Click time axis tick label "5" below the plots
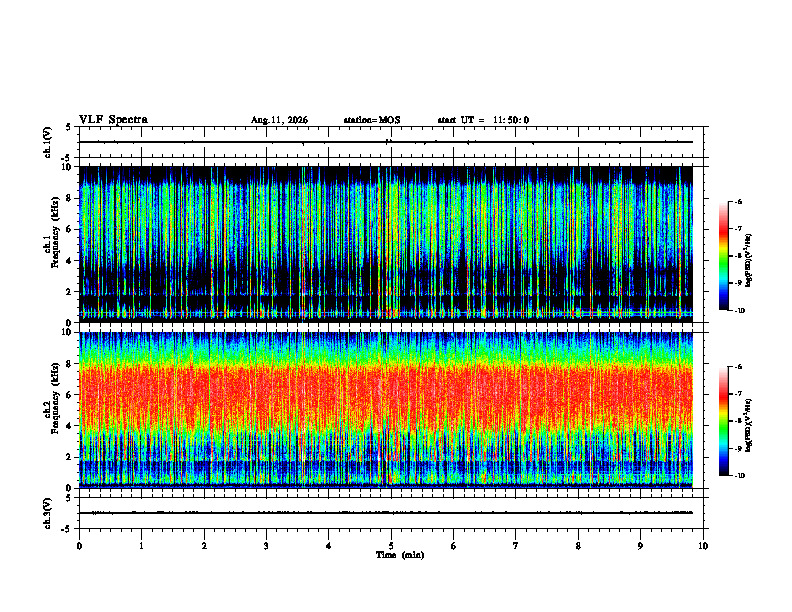This screenshot has height=612, width=792. 391,546
